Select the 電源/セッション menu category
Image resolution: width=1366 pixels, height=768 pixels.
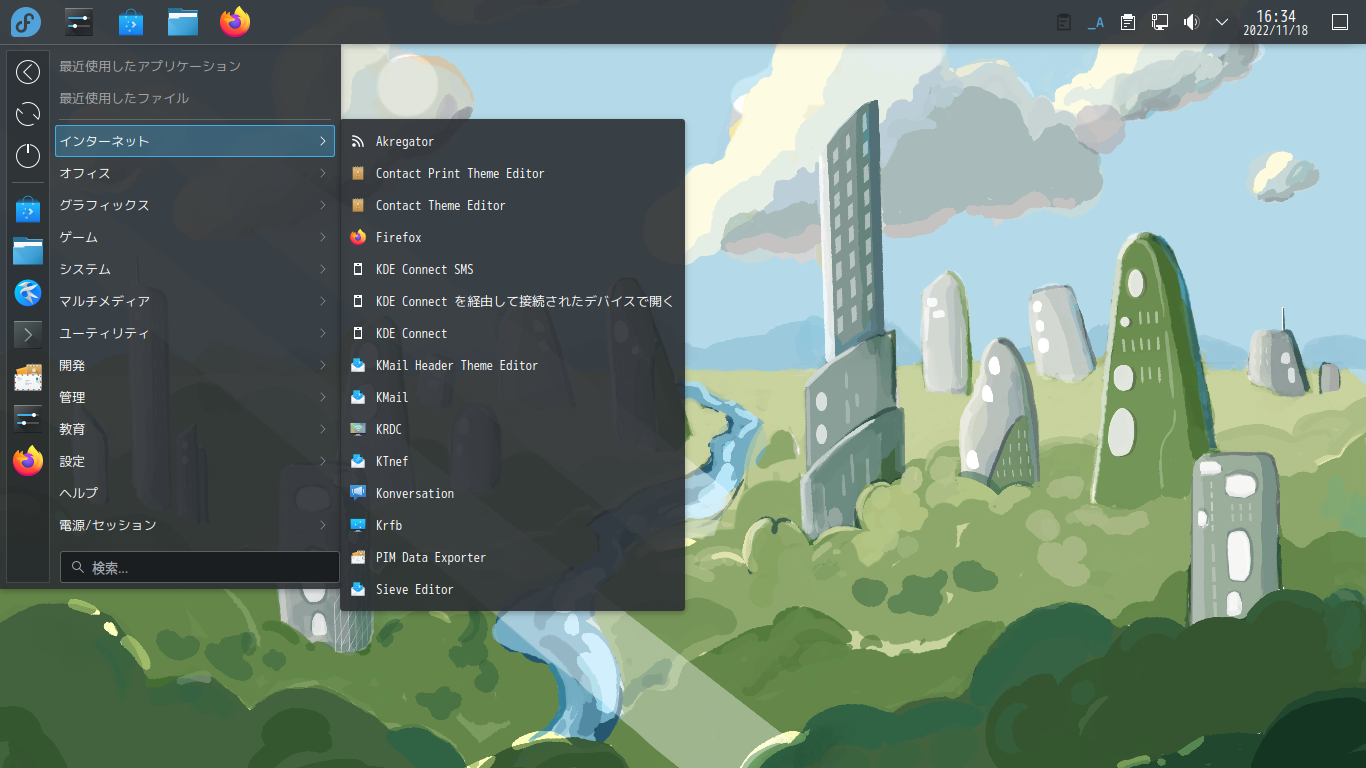(195, 525)
